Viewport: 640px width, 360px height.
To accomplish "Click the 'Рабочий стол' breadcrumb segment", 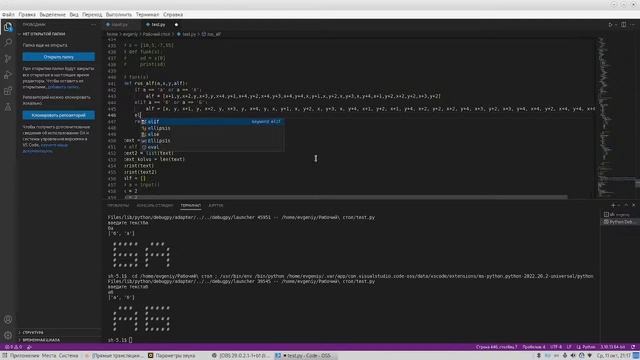I will click(x=156, y=34).
